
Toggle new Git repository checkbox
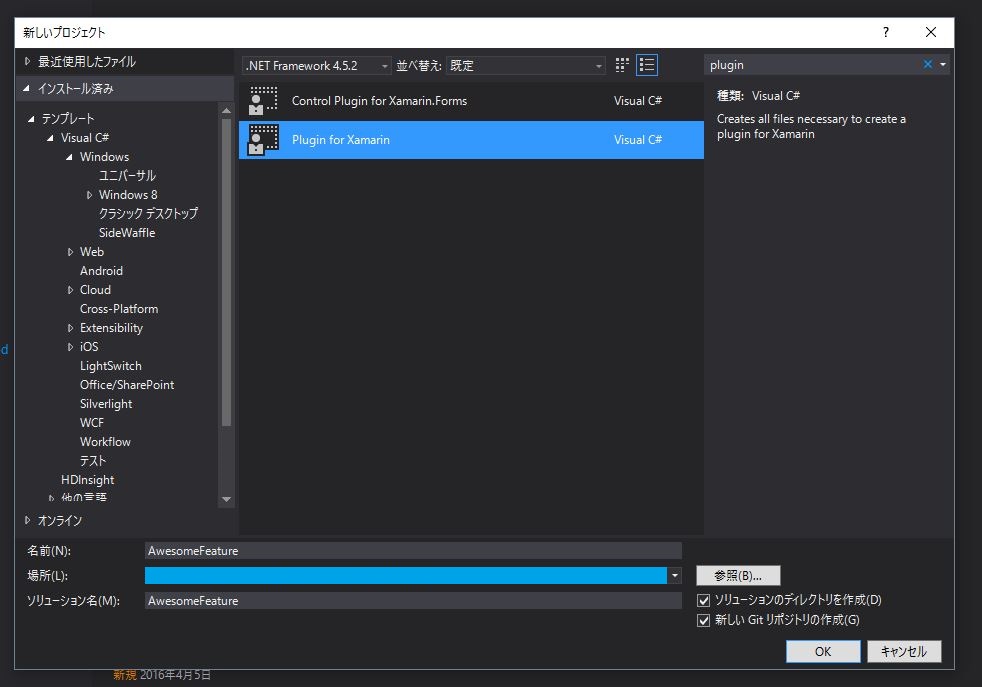pos(703,621)
